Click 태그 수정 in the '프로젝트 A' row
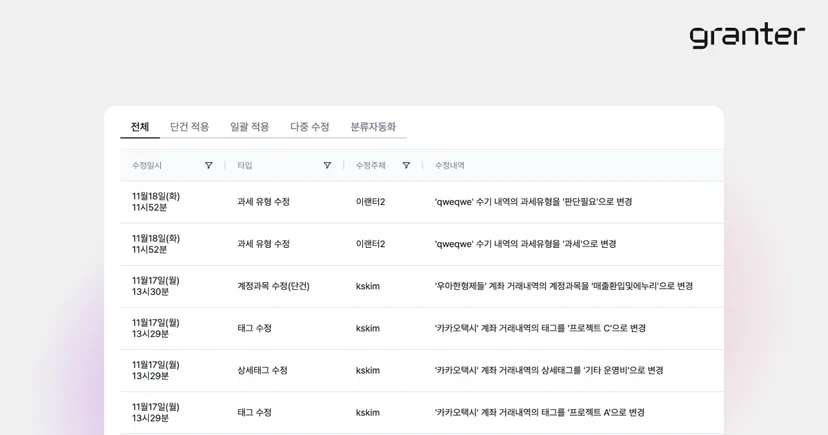Viewport: 828px width, 435px height. click(255, 413)
